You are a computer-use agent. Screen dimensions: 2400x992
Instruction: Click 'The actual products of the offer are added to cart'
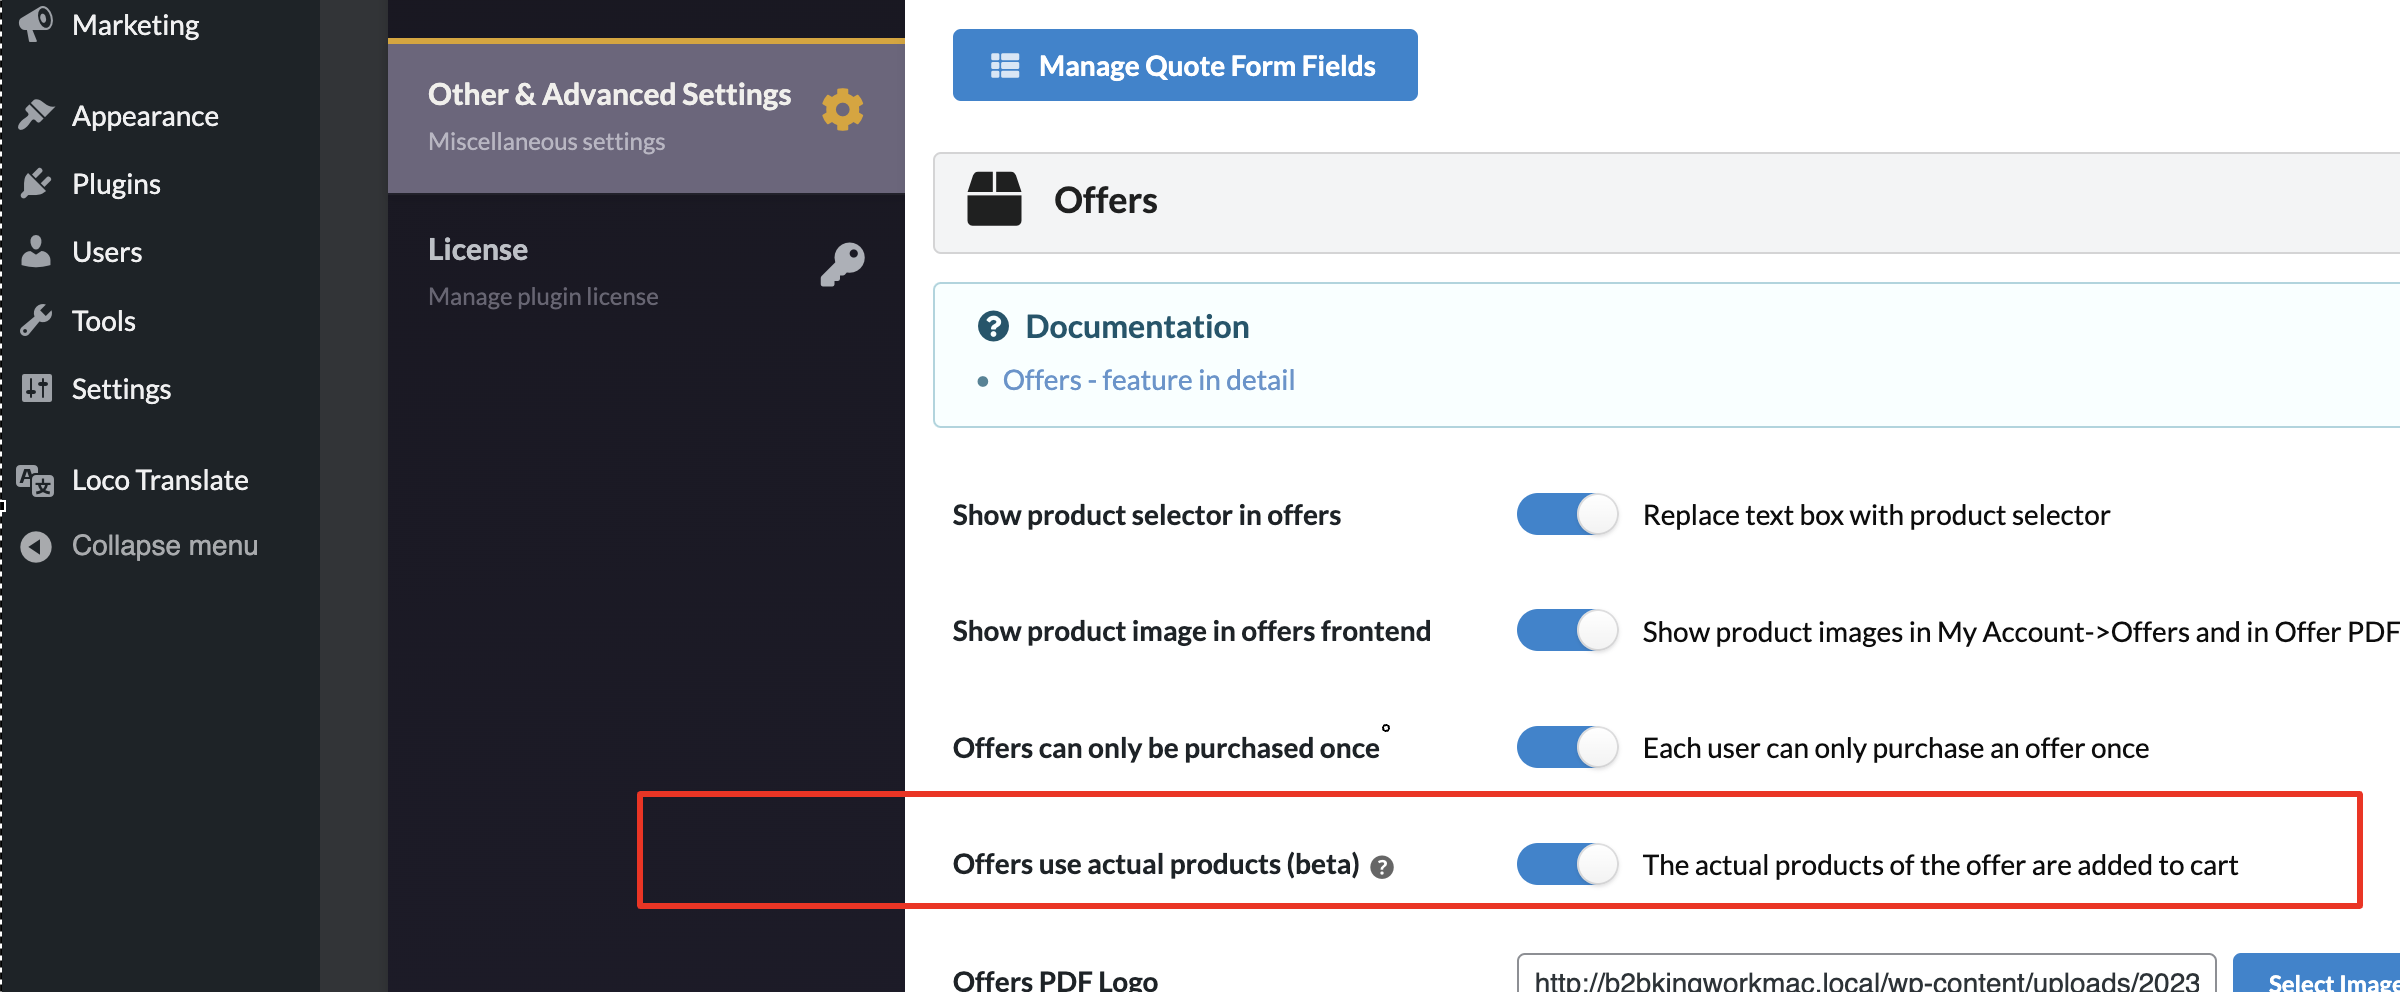[x=1940, y=865]
